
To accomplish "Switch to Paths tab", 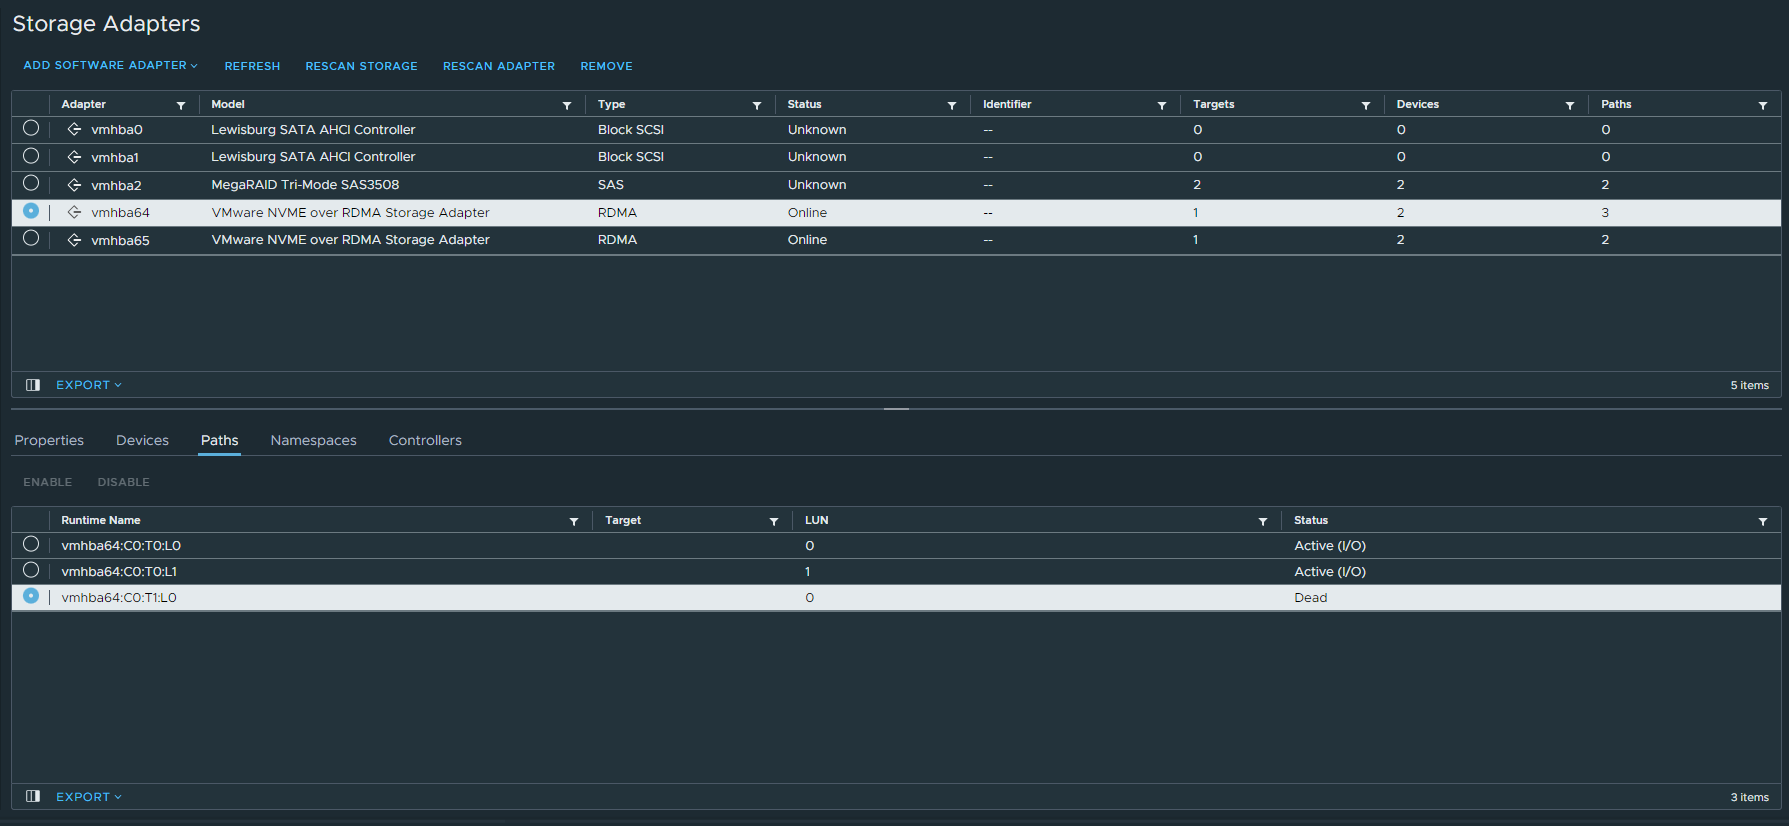I will tap(219, 440).
